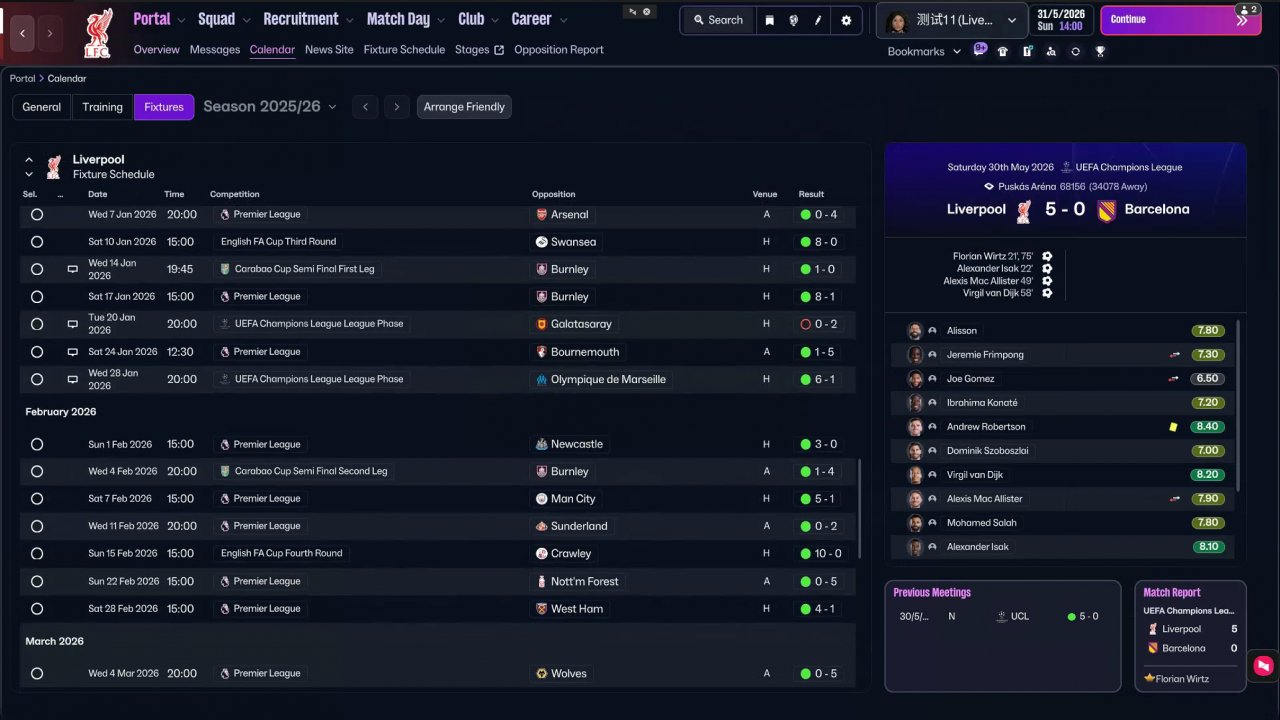Click the pencil edit icon in the top toolbar
This screenshot has width=1280, height=720.
(x=818, y=20)
